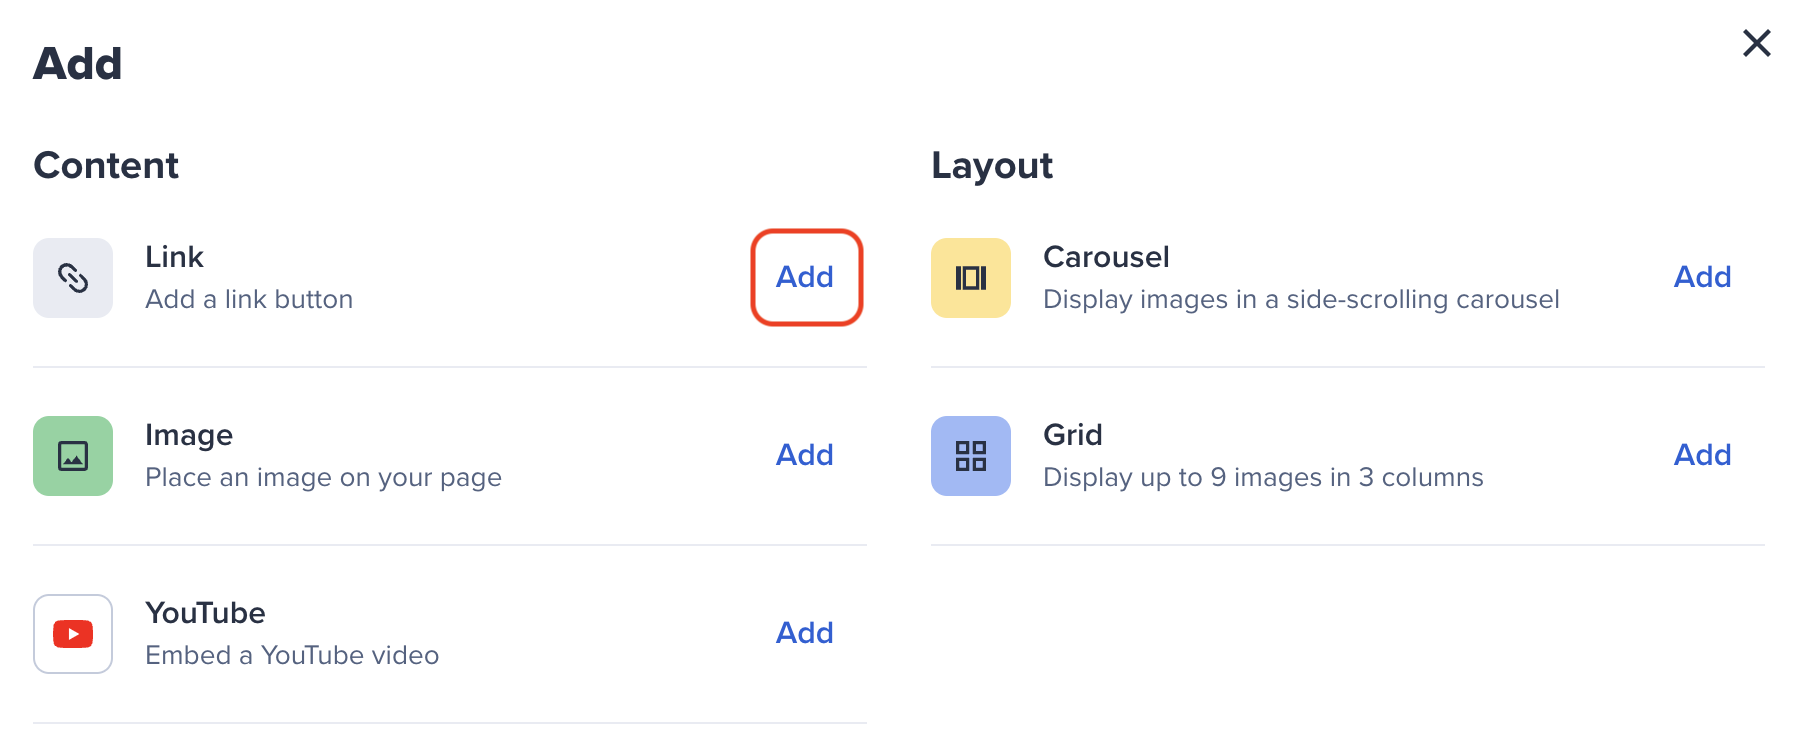Click the red YouTube play icon
Screen dimensions: 1800x750
pos(73,634)
